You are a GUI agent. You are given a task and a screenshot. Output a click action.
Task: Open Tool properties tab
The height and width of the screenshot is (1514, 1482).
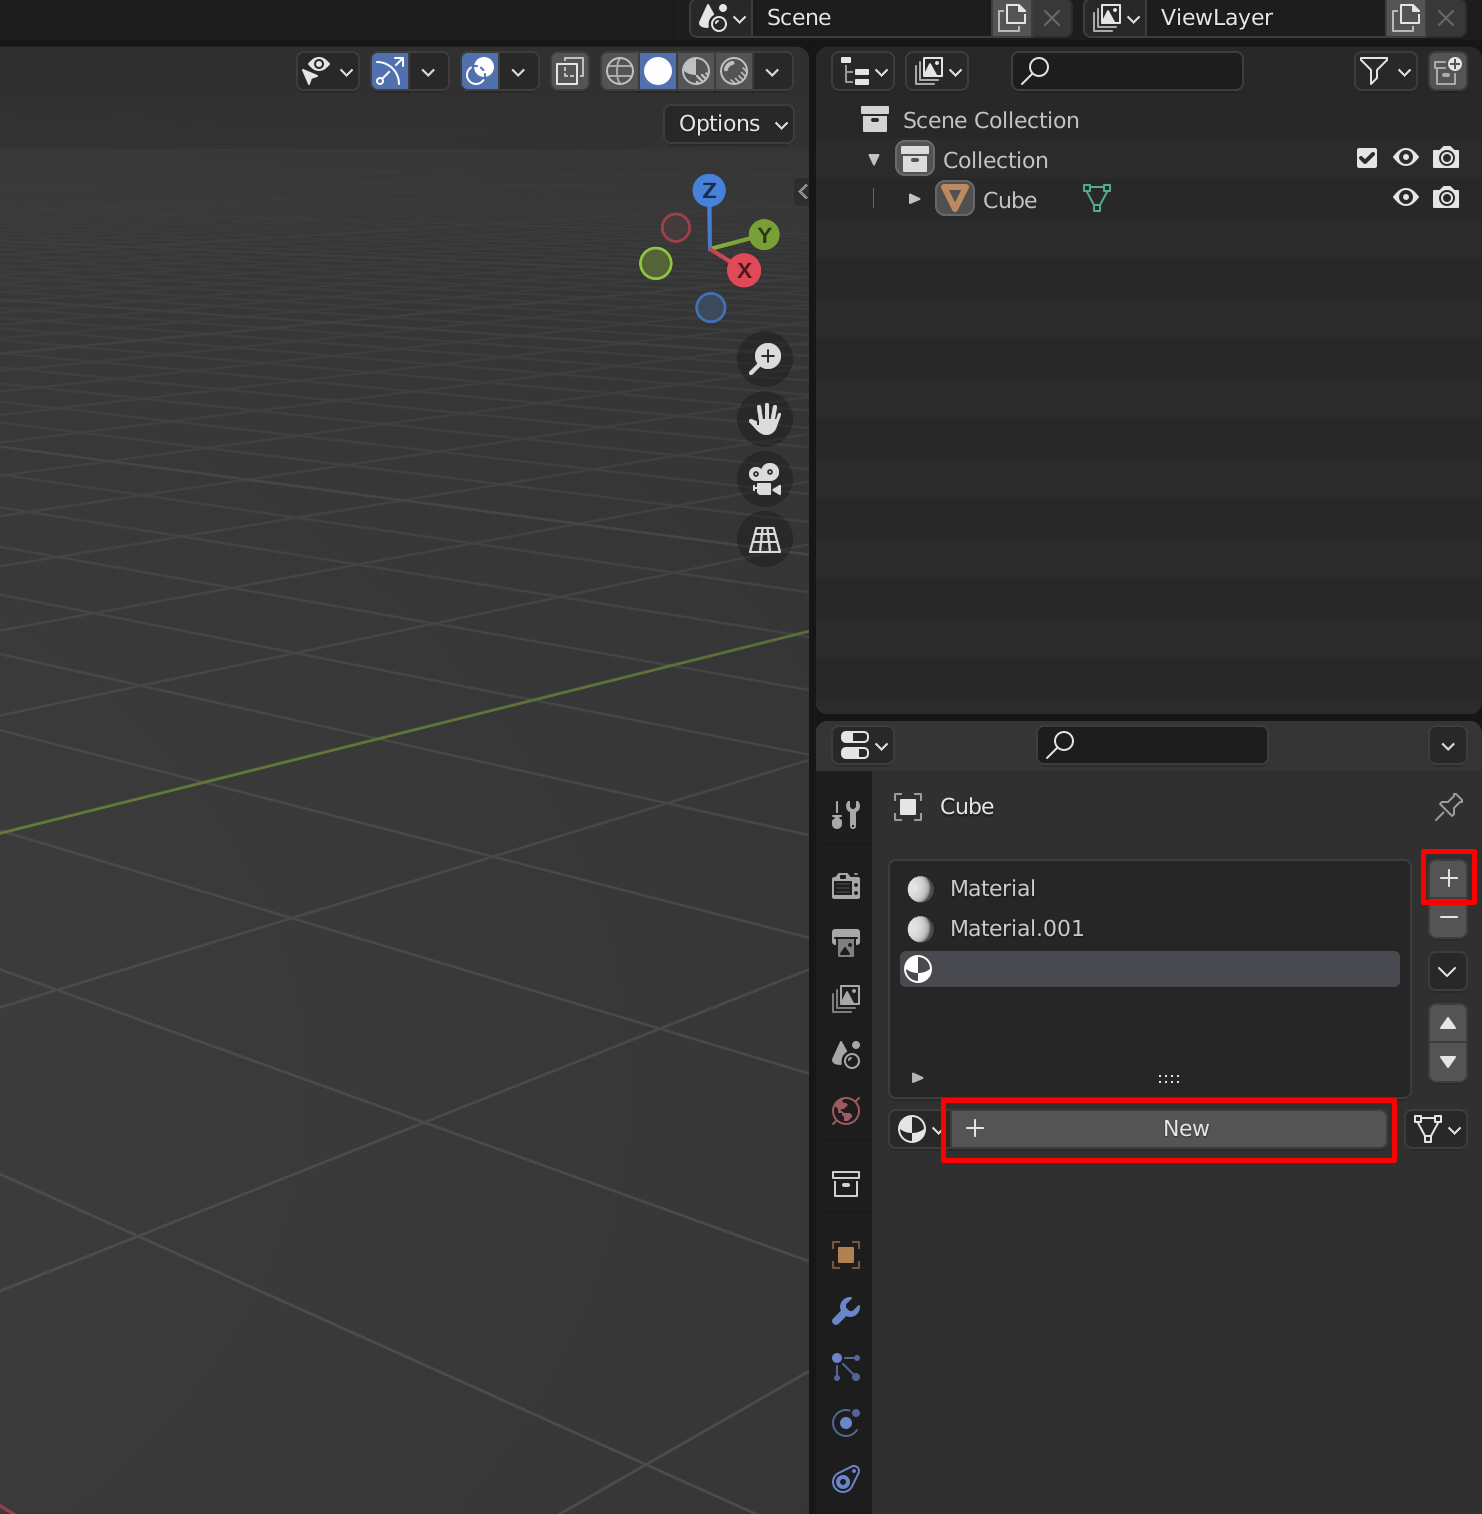pyautogui.click(x=846, y=815)
